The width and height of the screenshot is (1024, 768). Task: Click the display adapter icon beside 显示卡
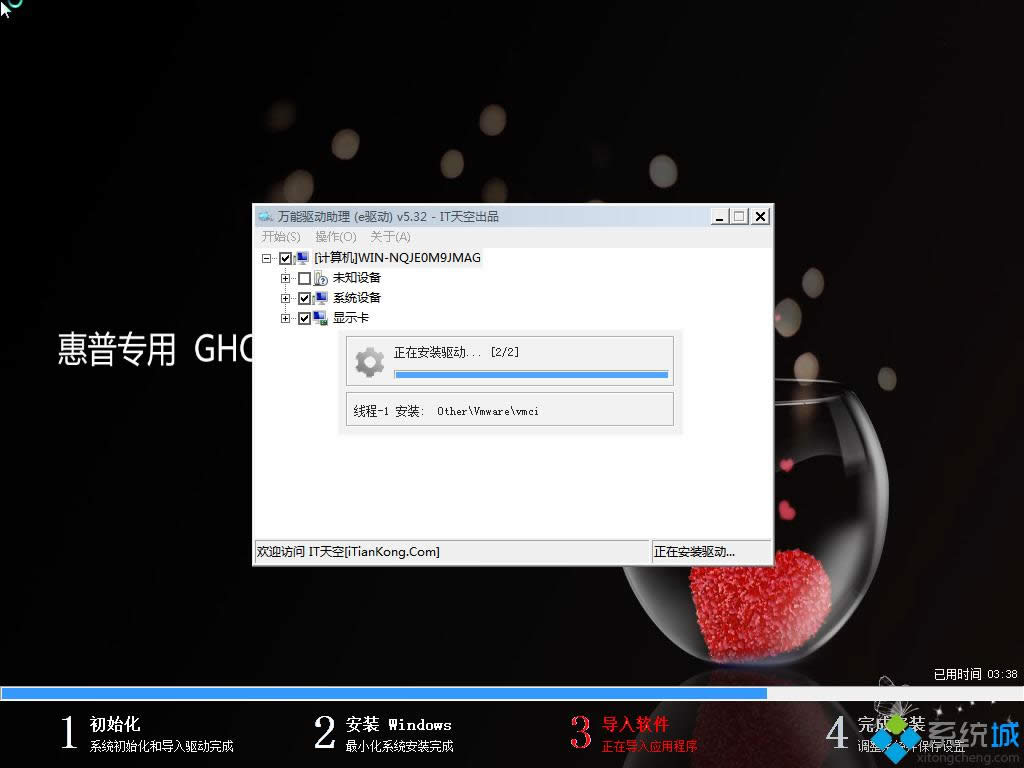click(x=320, y=318)
